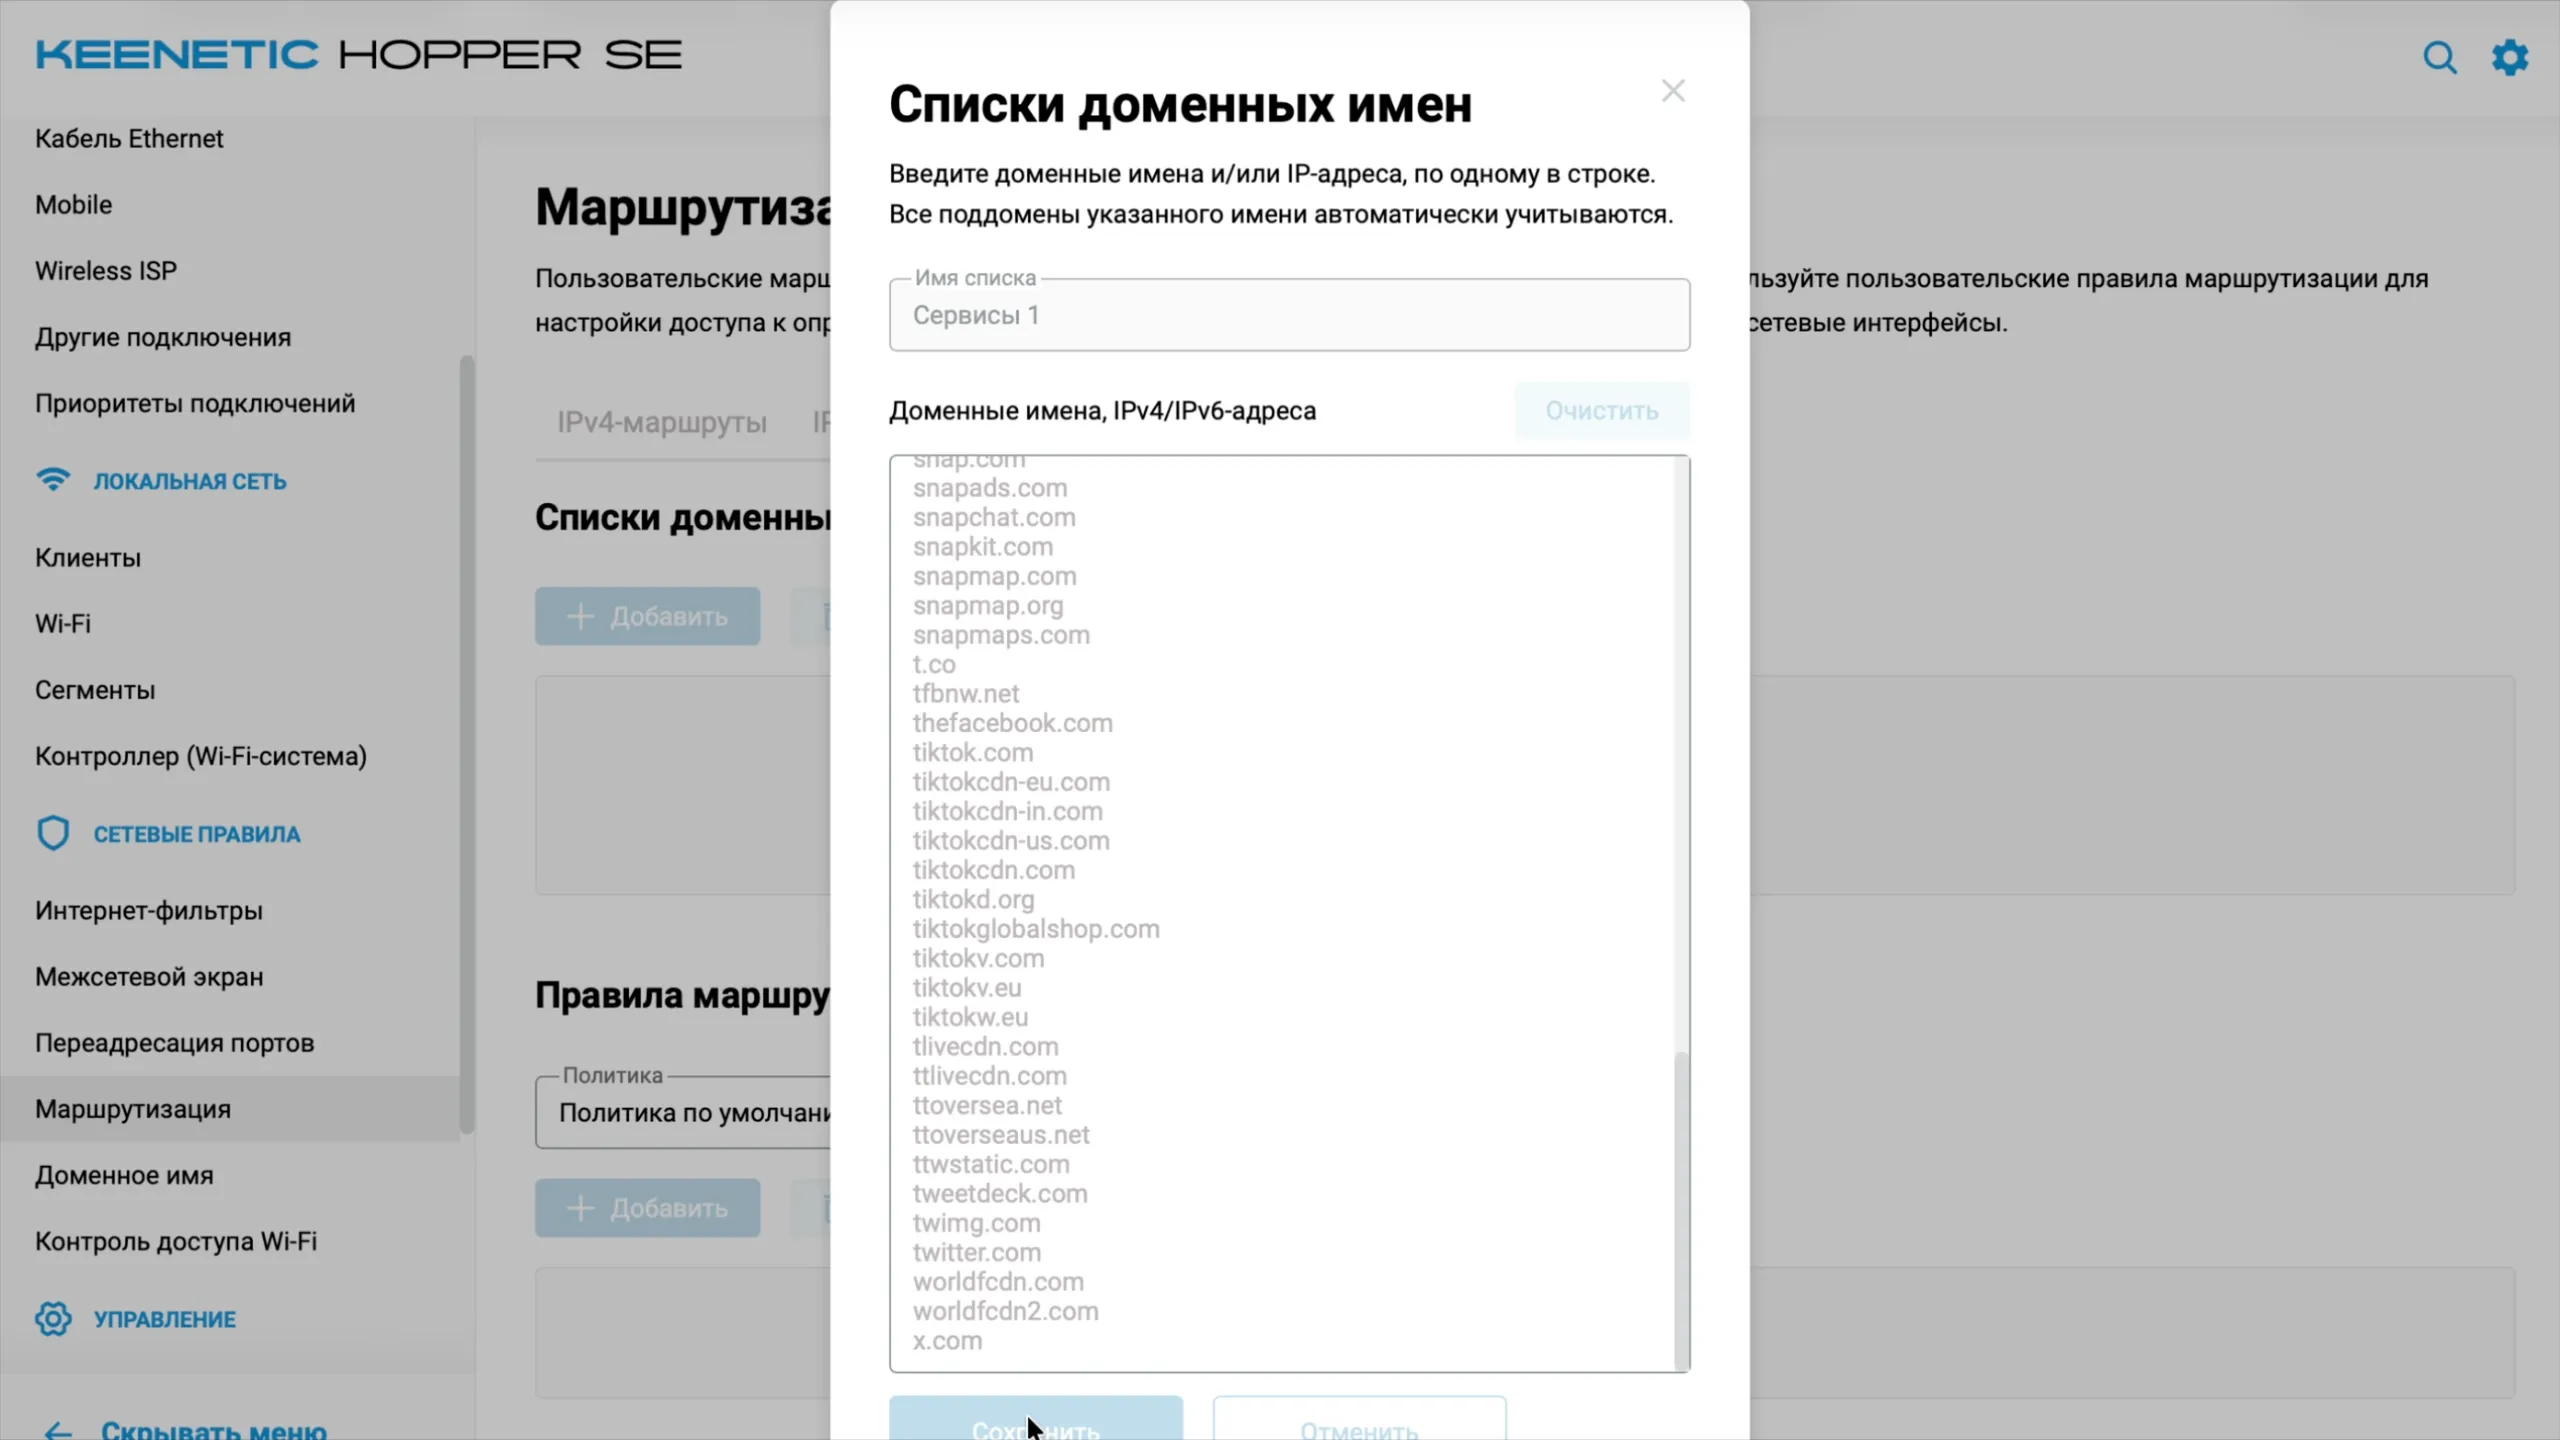The image size is (2560, 1440).
Task: Open the Клиенты menu item
Action: [88, 557]
